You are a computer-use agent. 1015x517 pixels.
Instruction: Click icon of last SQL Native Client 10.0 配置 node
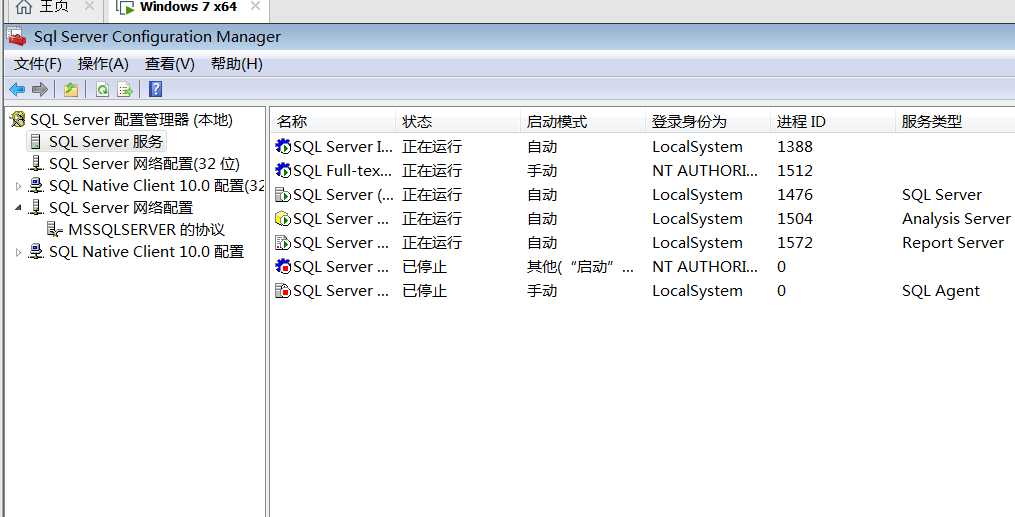36,252
